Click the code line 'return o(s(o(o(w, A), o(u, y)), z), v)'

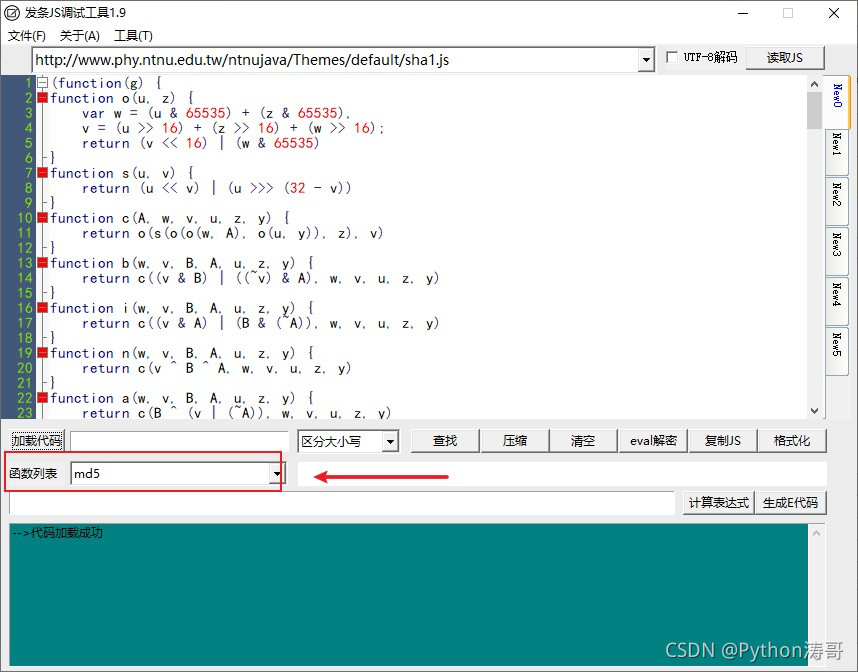coord(233,233)
